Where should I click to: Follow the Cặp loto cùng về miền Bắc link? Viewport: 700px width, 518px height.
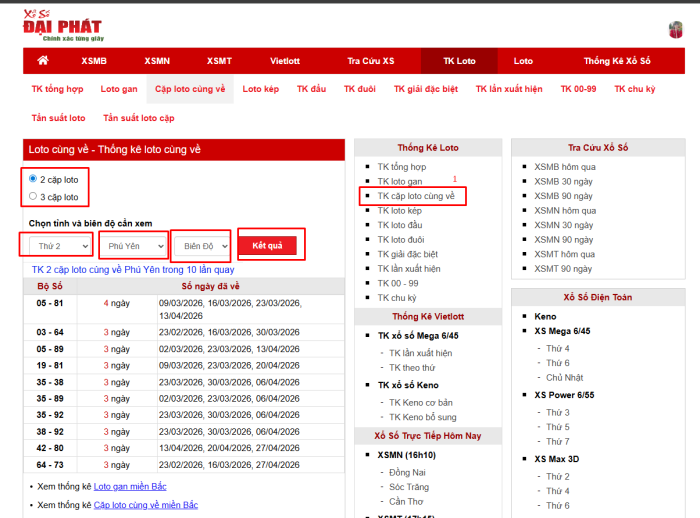146,505
